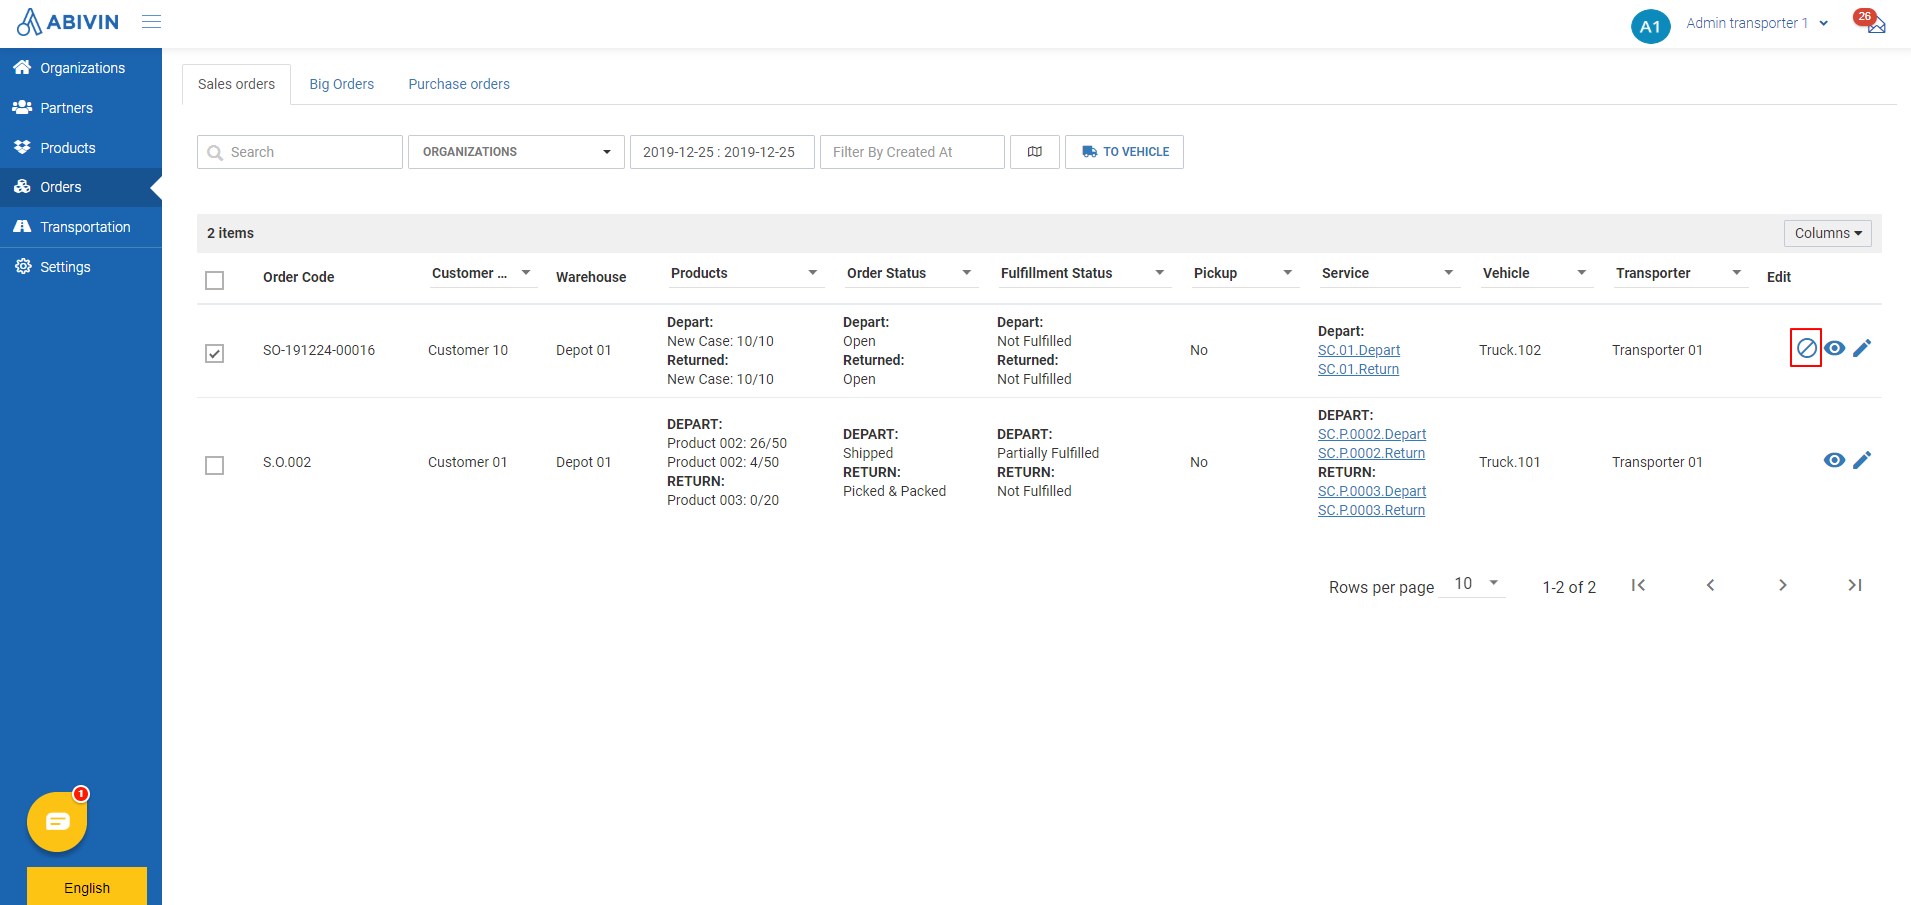Open the map view button
This screenshot has height=905, width=1911.
[x=1035, y=152]
